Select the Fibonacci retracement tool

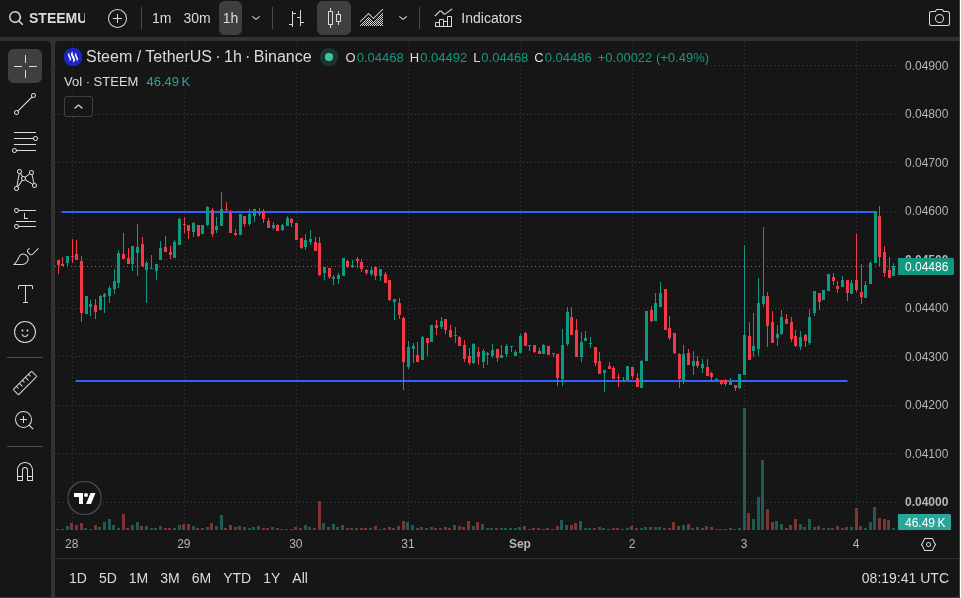point(25,142)
